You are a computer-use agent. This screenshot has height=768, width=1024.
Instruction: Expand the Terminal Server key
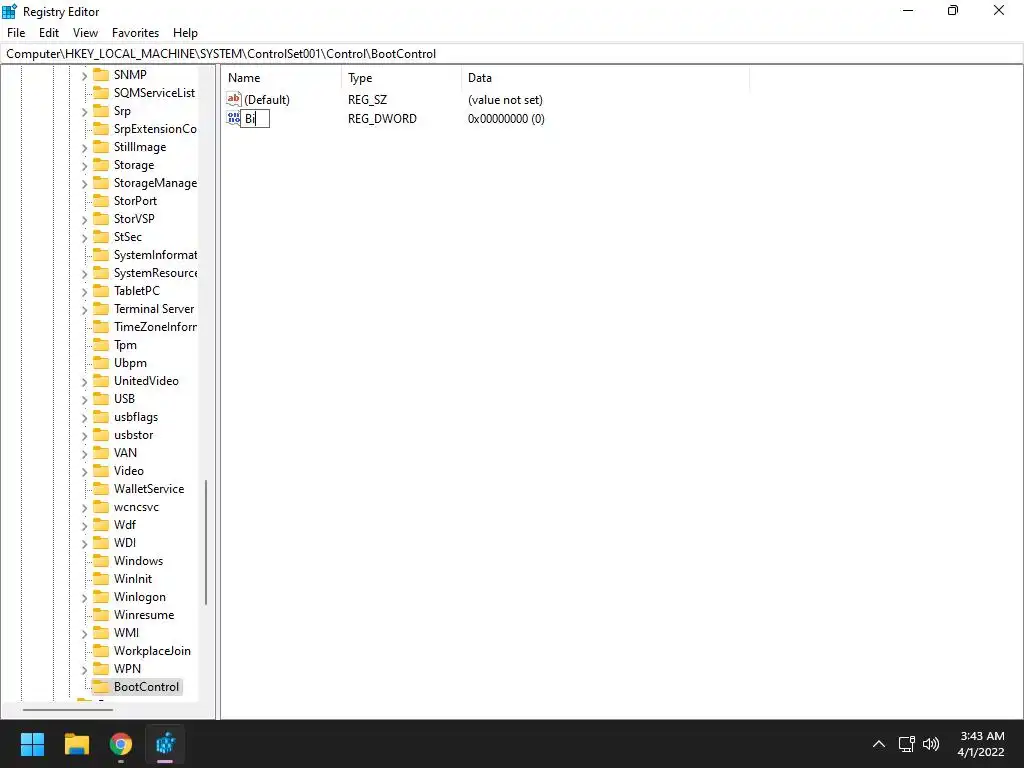84,310
